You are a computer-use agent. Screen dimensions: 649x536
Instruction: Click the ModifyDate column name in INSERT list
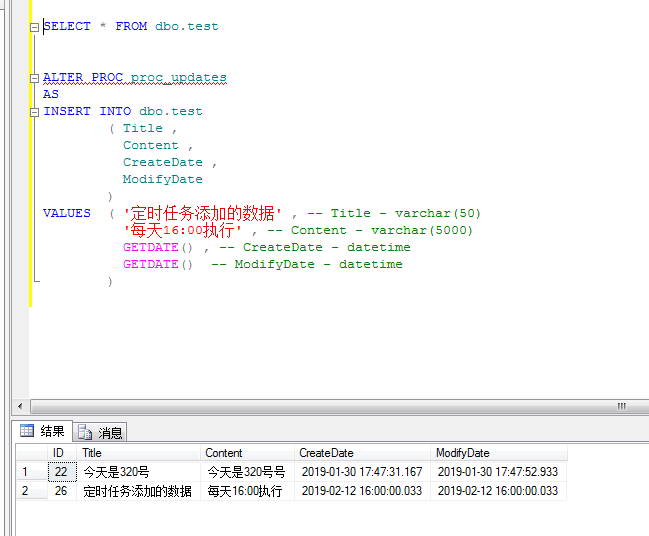163,179
